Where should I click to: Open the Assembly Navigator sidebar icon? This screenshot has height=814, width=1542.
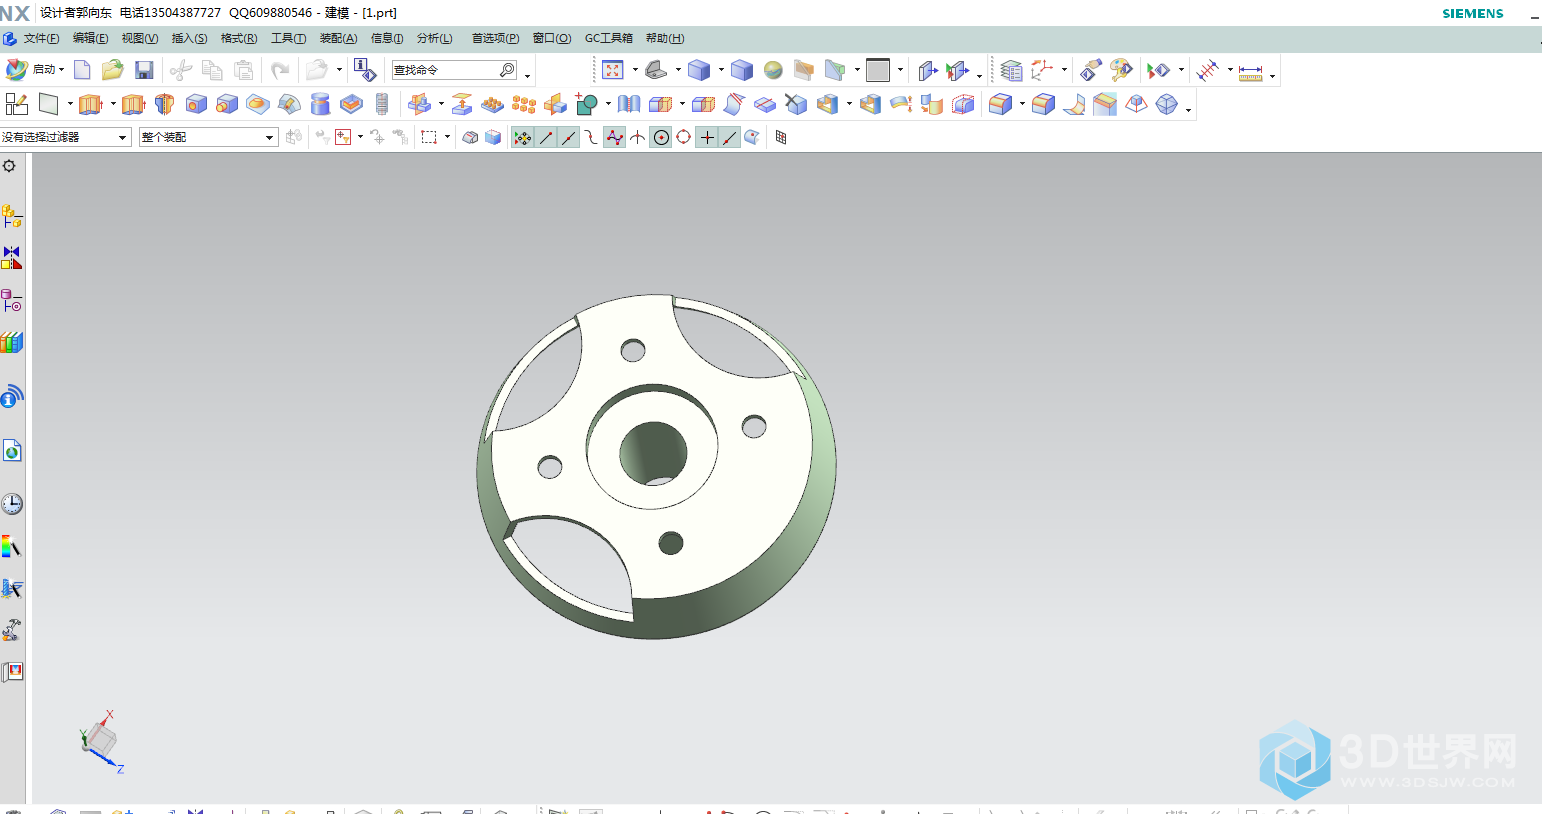[x=11, y=216]
